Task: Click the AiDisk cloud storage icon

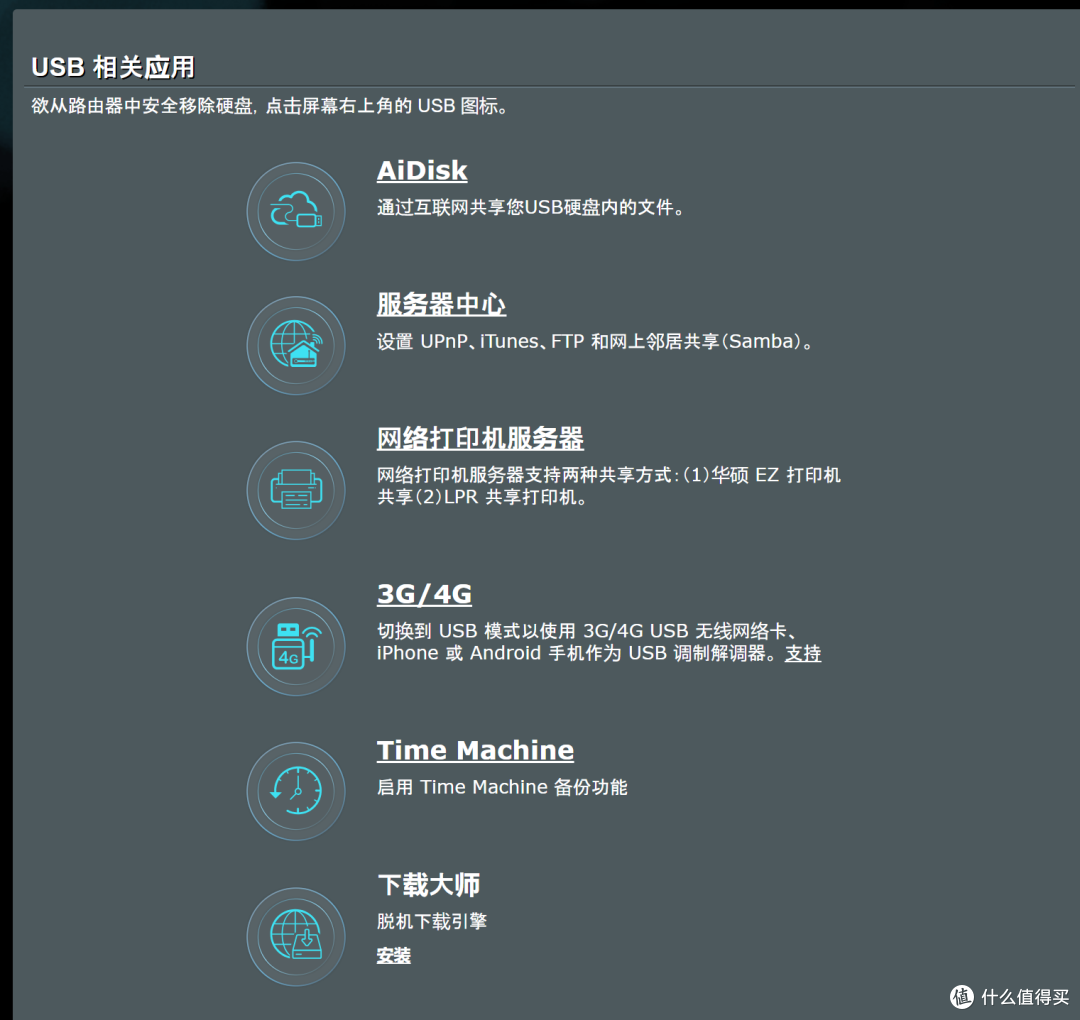Action: pyautogui.click(x=296, y=211)
